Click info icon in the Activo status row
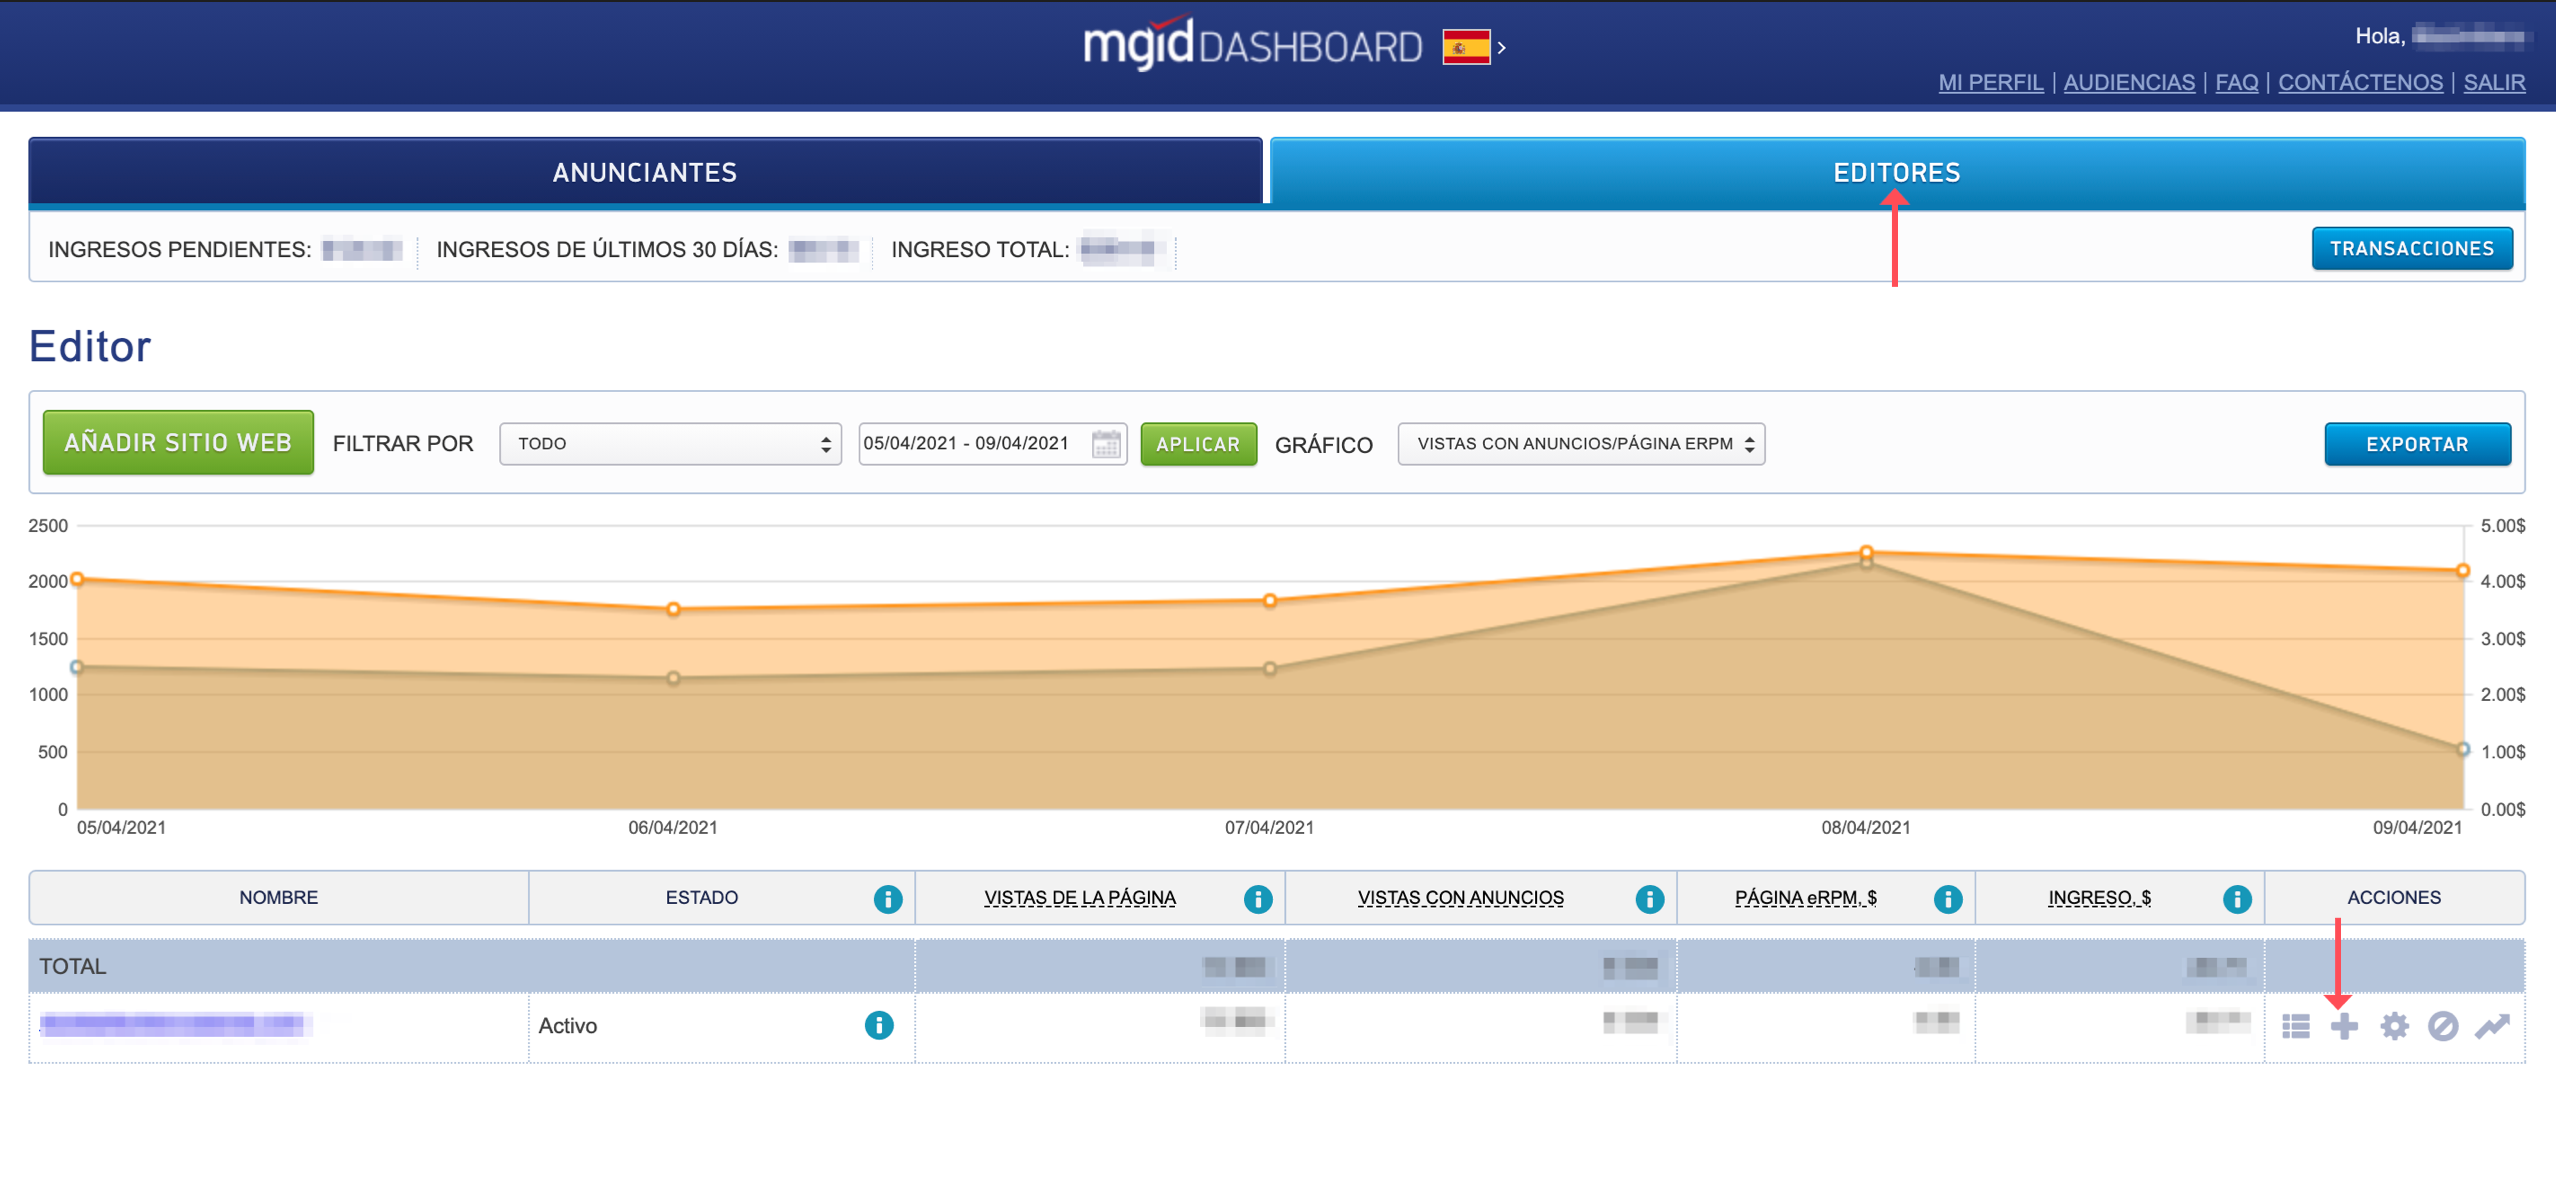This screenshot has width=2556, height=1180. point(878,1025)
